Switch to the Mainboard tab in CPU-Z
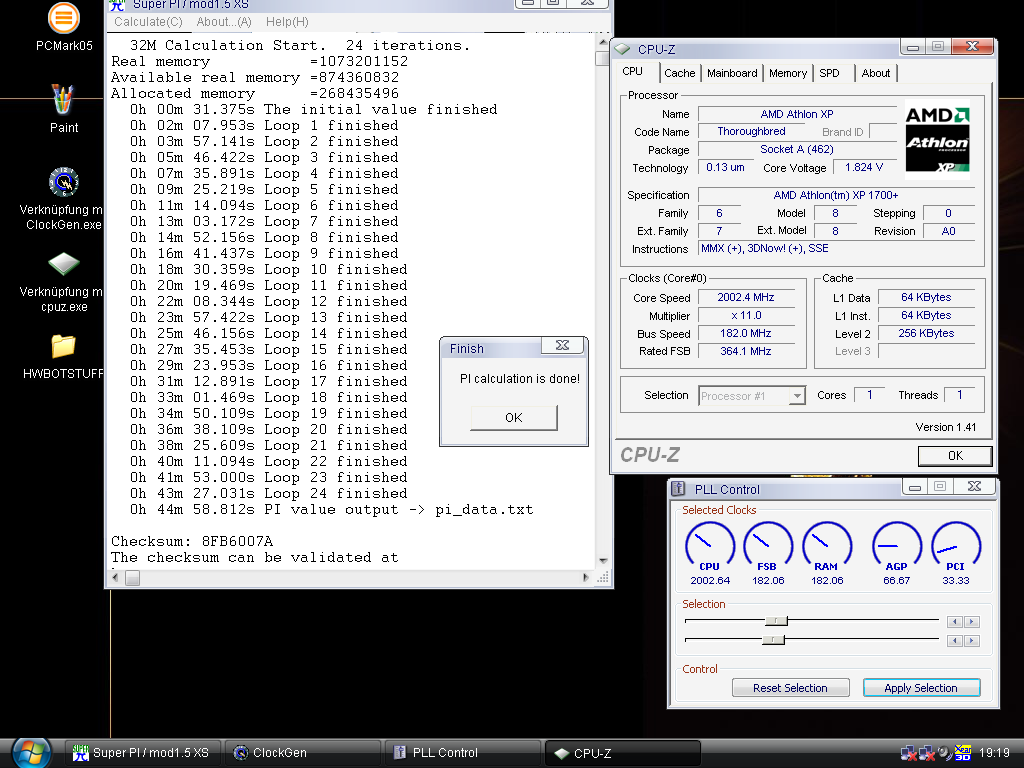 (732, 73)
